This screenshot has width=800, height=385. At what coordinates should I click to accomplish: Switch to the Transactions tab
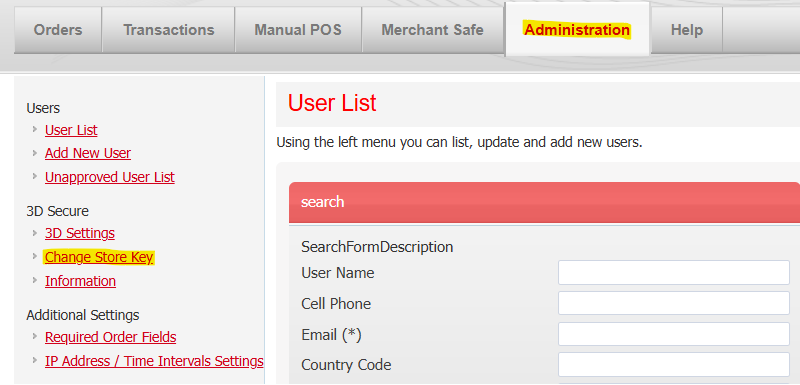coord(168,30)
